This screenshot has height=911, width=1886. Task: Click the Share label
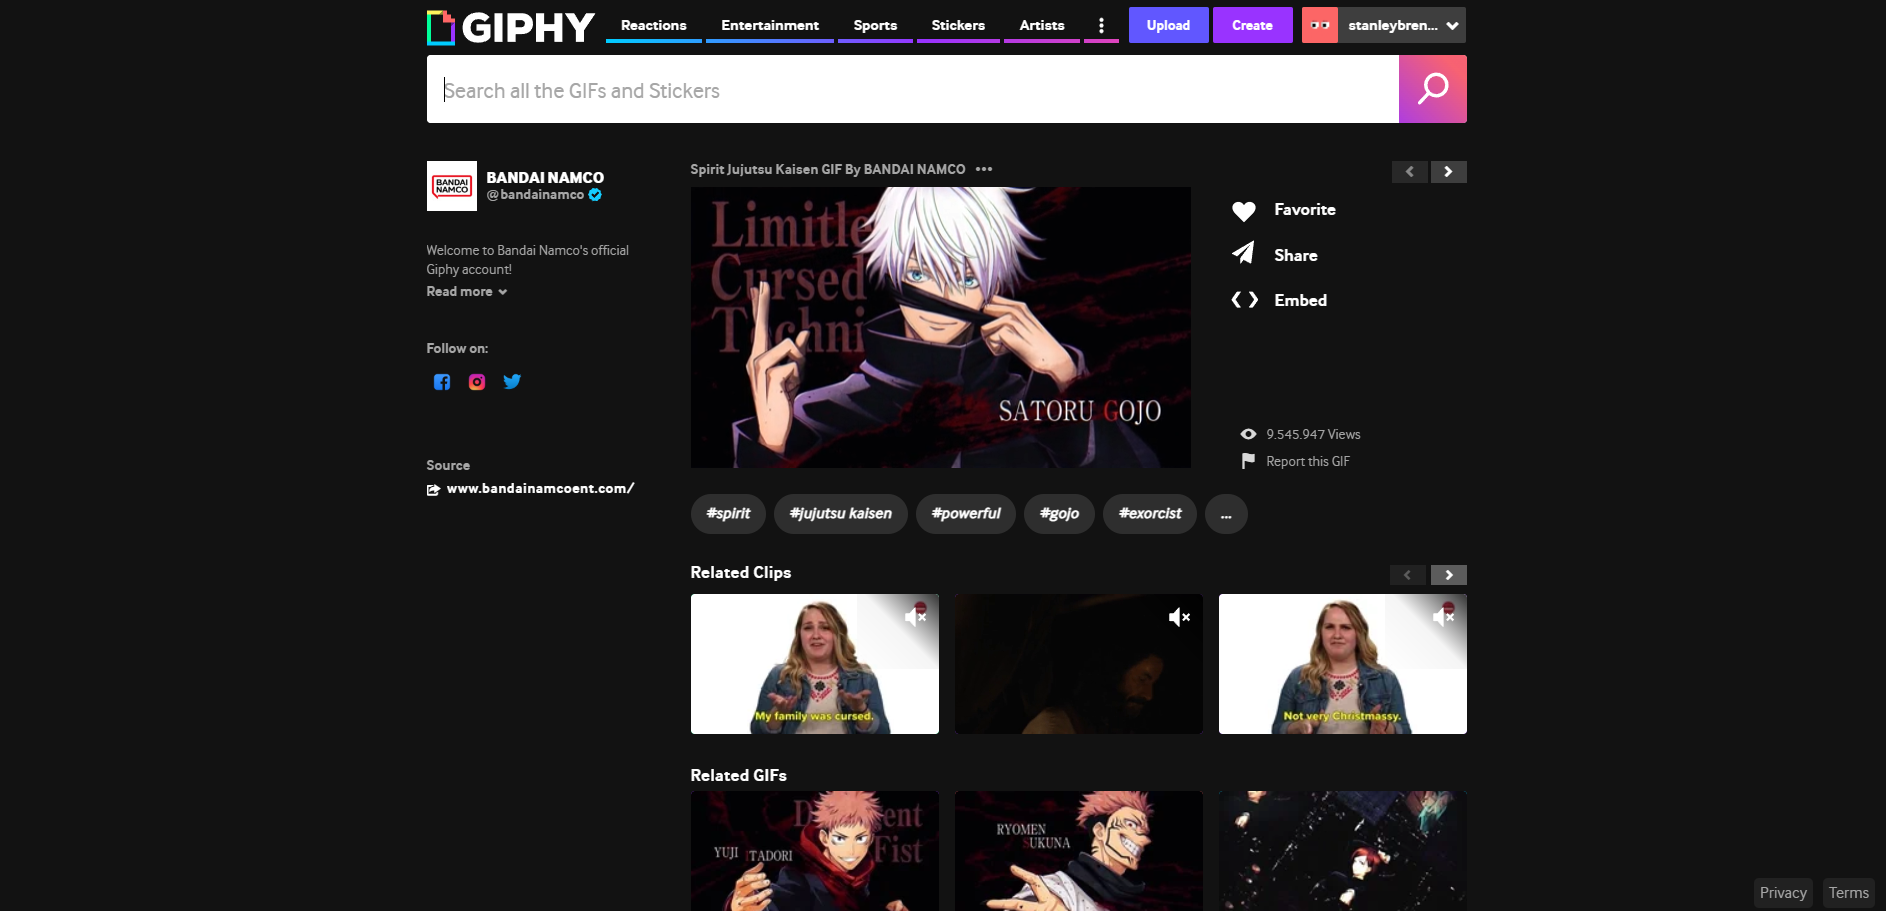1295,255
